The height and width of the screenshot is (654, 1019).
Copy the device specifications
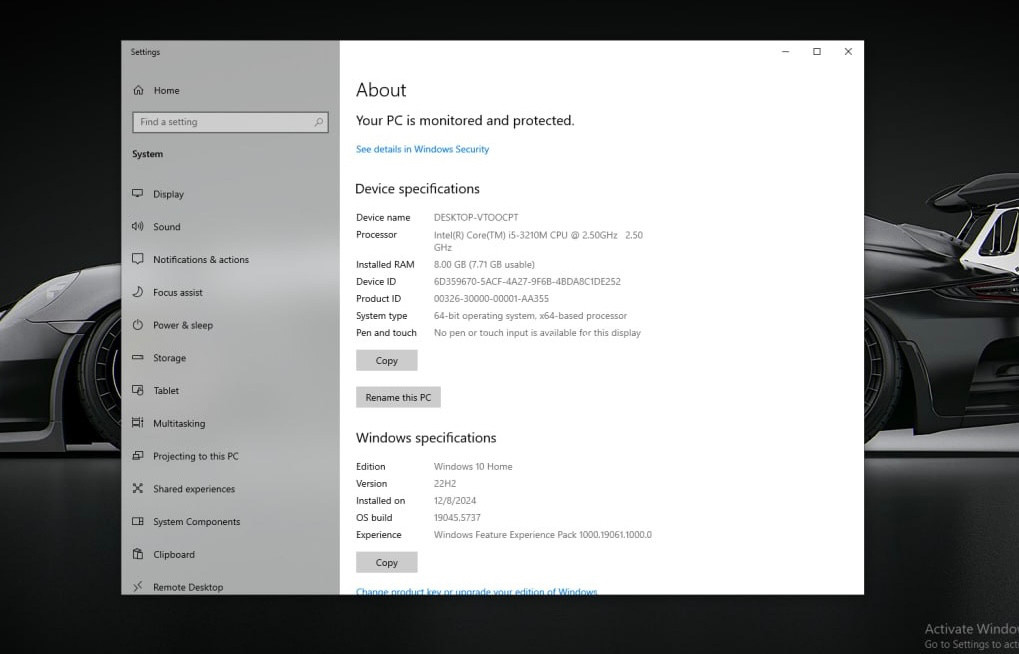(x=387, y=360)
